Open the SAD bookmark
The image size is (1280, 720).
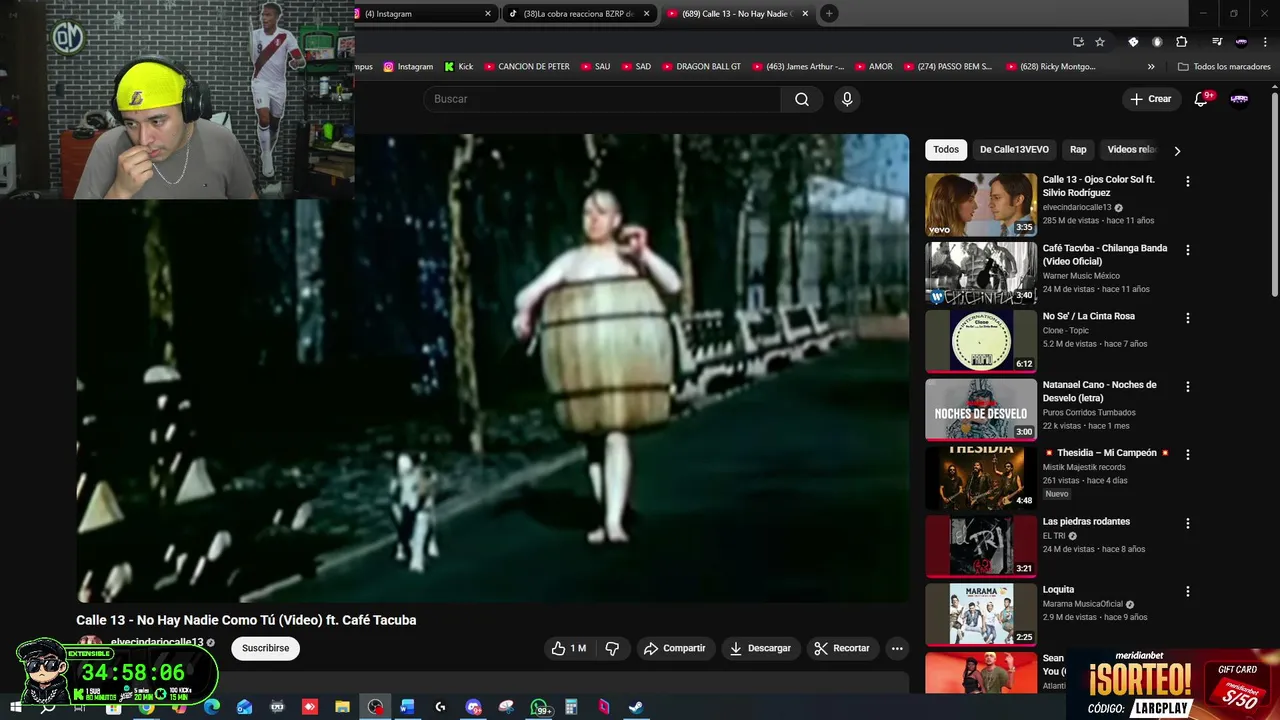pyautogui.click(x=636, y=67)
